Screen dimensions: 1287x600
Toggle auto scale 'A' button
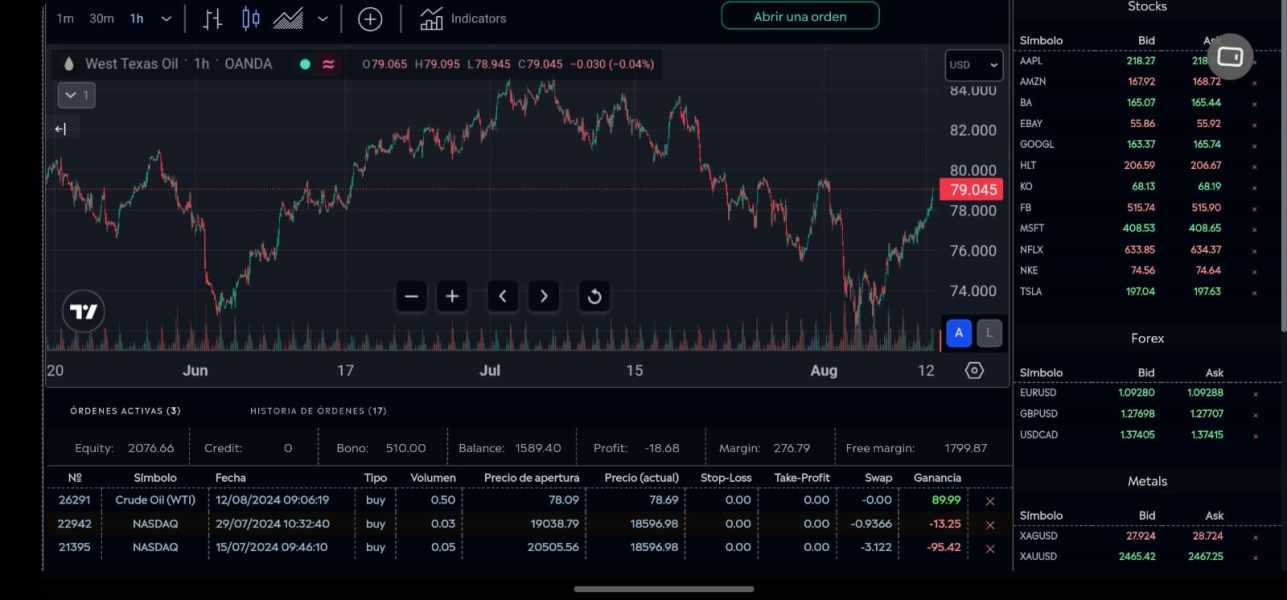pos(958,333)
